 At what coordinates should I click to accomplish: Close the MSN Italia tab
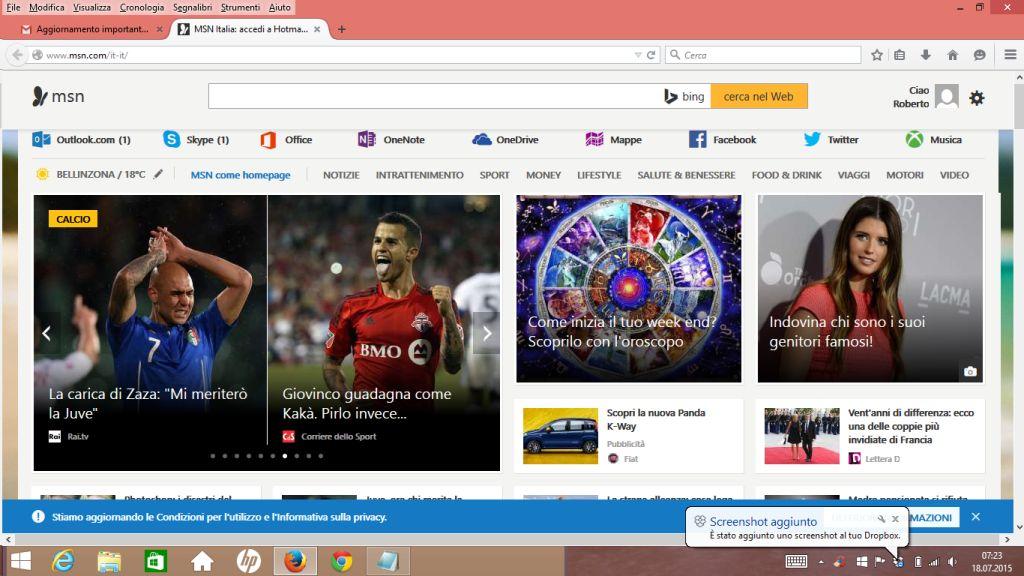click(317, 29)
